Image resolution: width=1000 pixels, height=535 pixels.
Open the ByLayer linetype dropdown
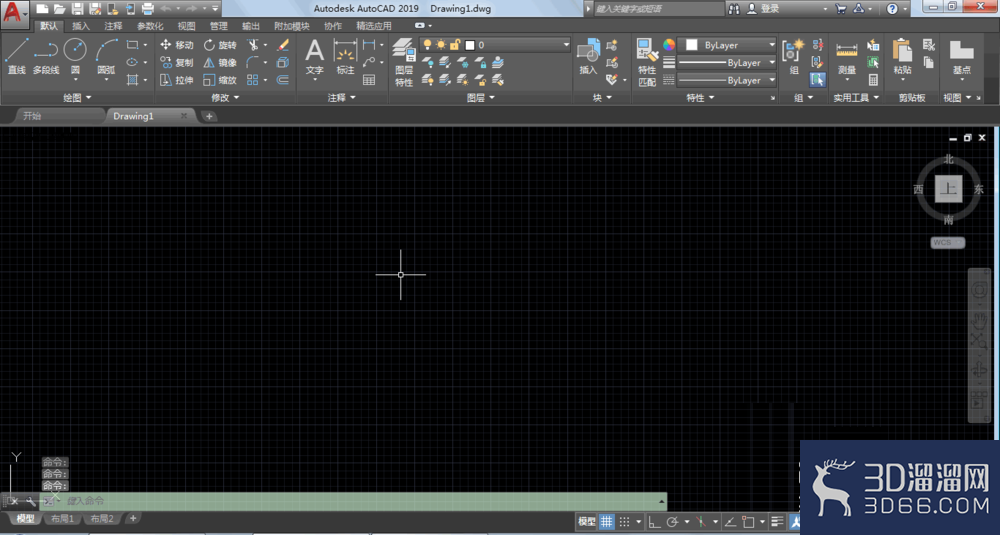click(x=728, y=80)
